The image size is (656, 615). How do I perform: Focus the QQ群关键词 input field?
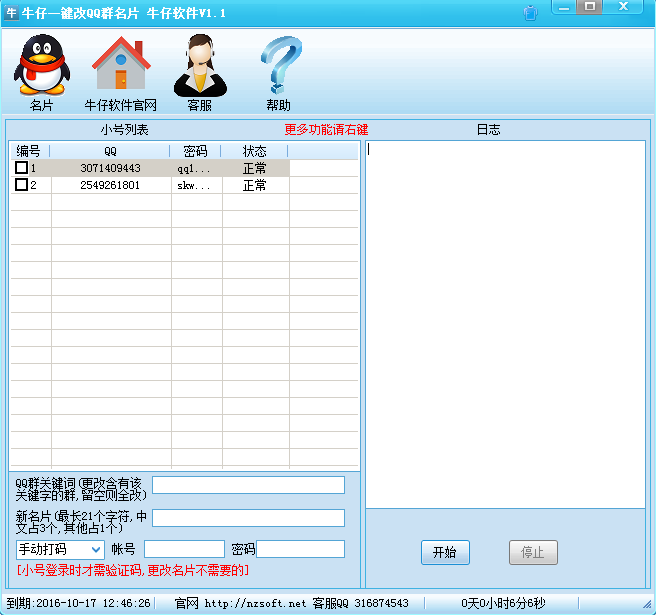coord(248,485)
